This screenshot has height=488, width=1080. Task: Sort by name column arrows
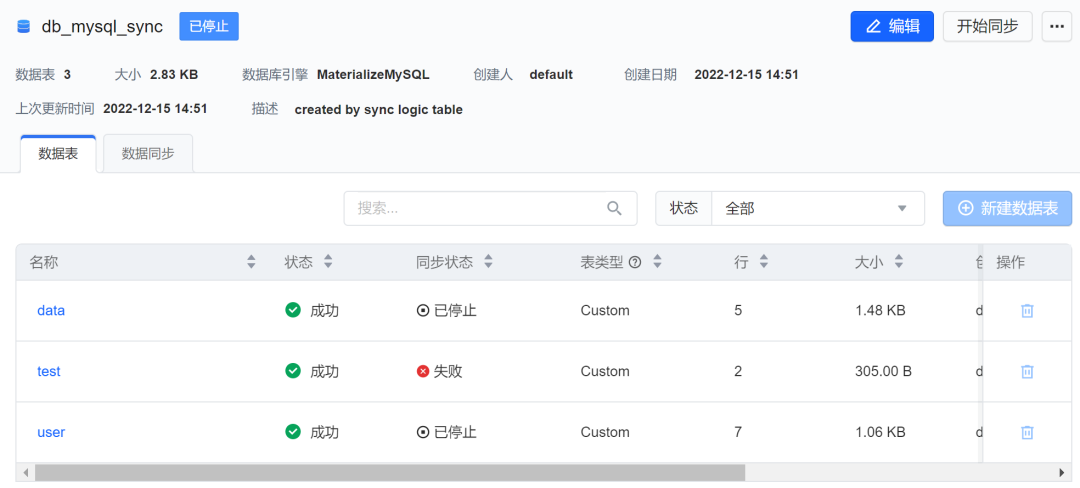(251, 262)
